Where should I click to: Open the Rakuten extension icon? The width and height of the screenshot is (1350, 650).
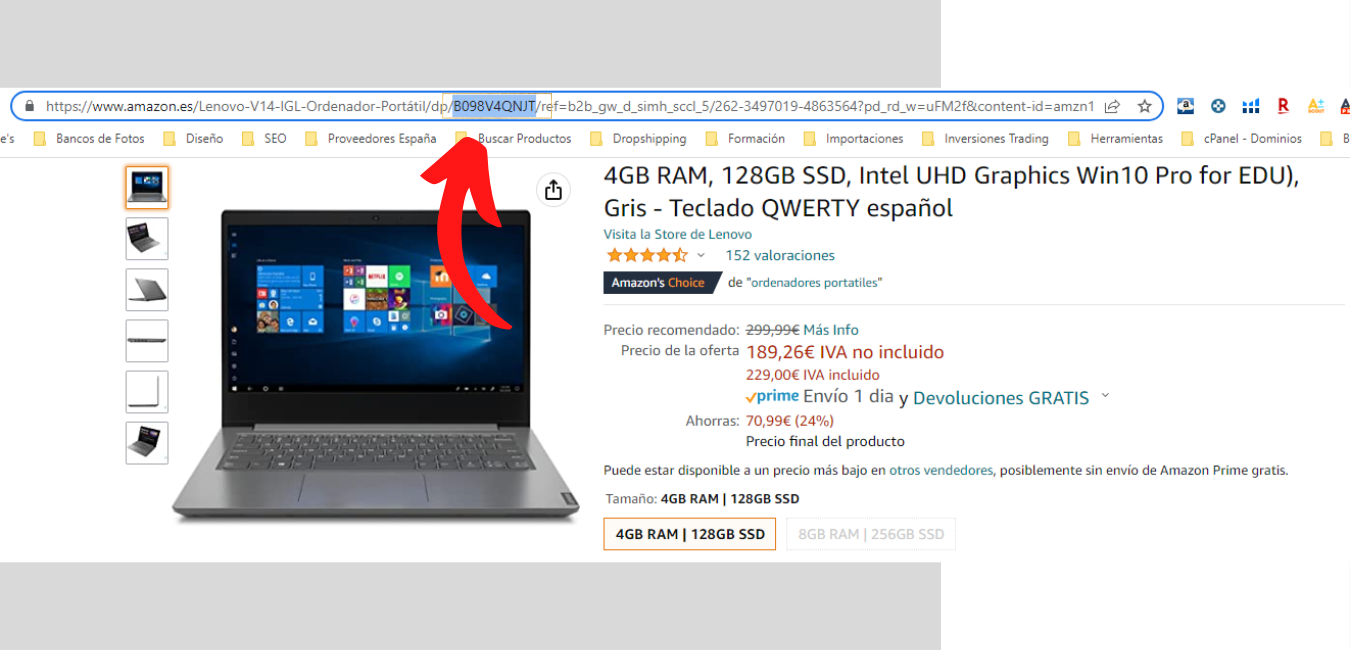click(1283, 106)
